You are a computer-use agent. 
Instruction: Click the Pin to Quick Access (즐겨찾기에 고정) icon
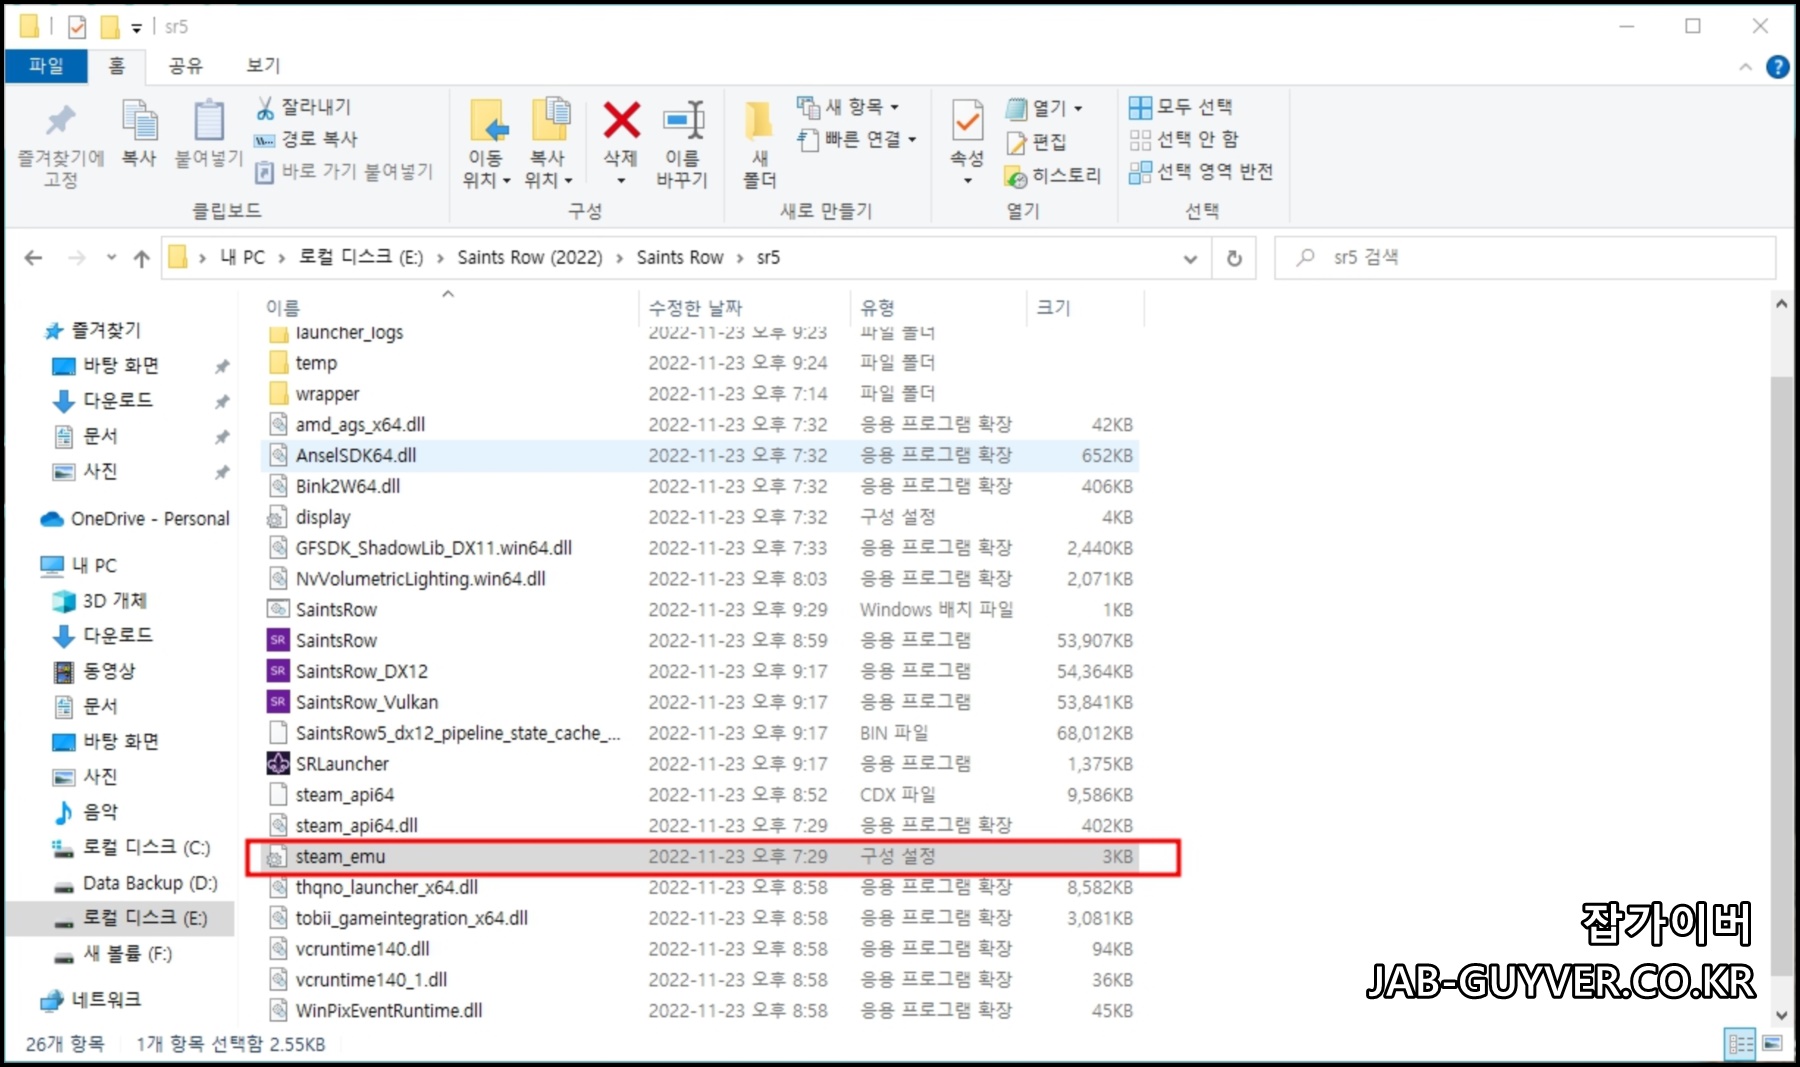tap(60, 120)
